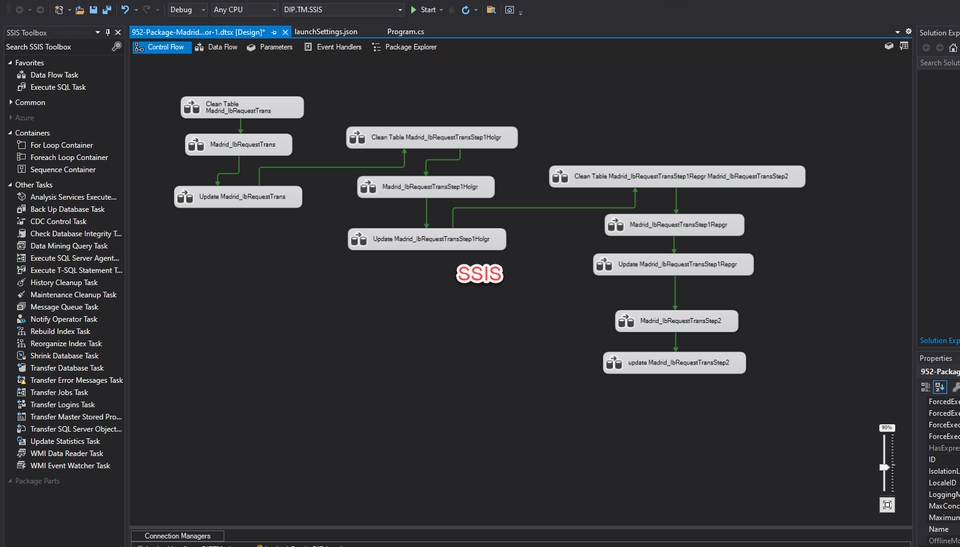Open the Start button dropdown arrow
This screenshot has width=960, height=547.
pyautogui.click(x=441, y=10)
